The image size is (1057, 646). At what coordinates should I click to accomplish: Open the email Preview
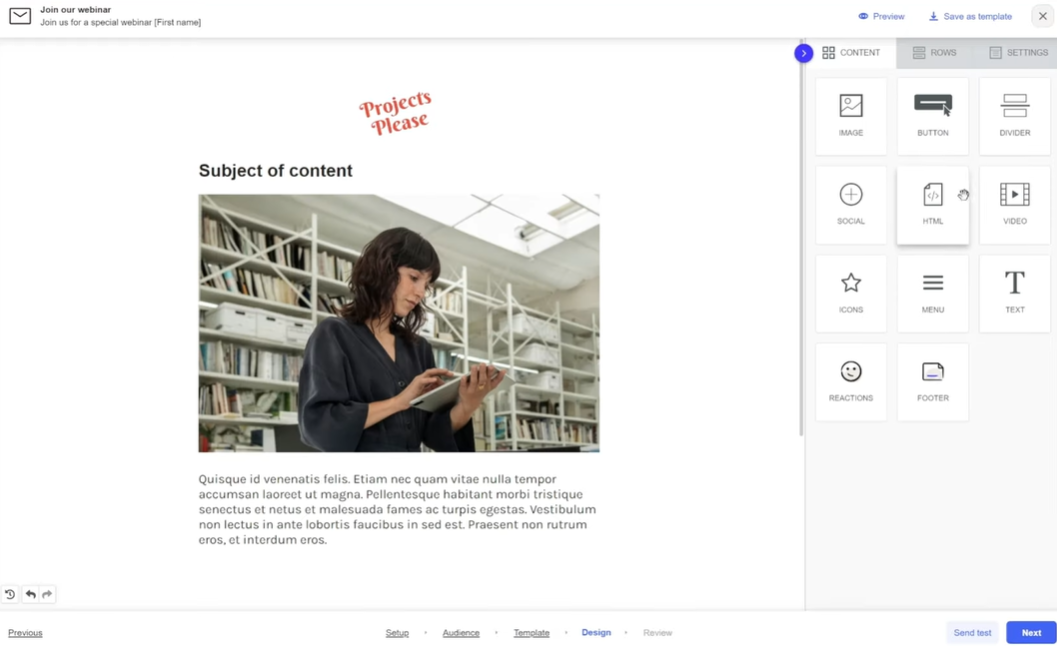pyautogui.click(x=880, y=16)
